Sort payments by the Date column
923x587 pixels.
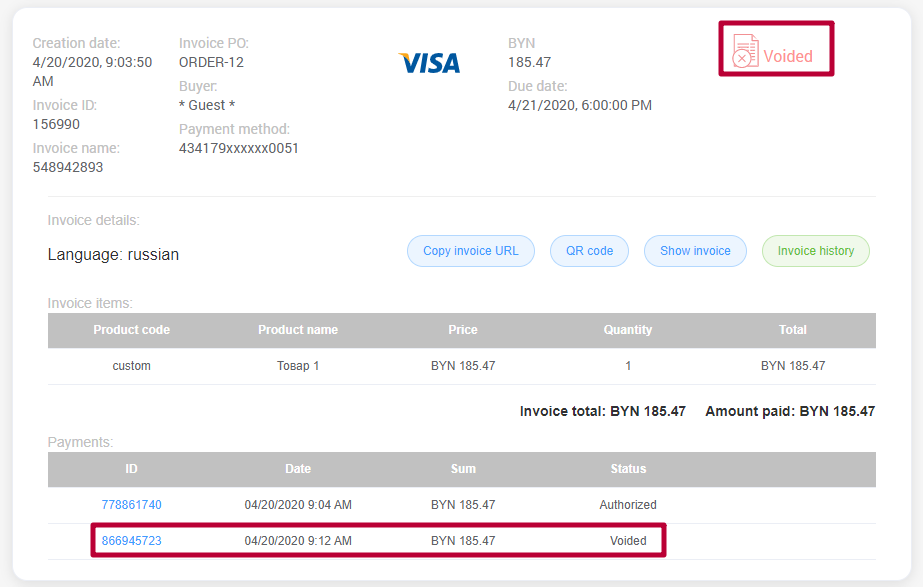298,469
